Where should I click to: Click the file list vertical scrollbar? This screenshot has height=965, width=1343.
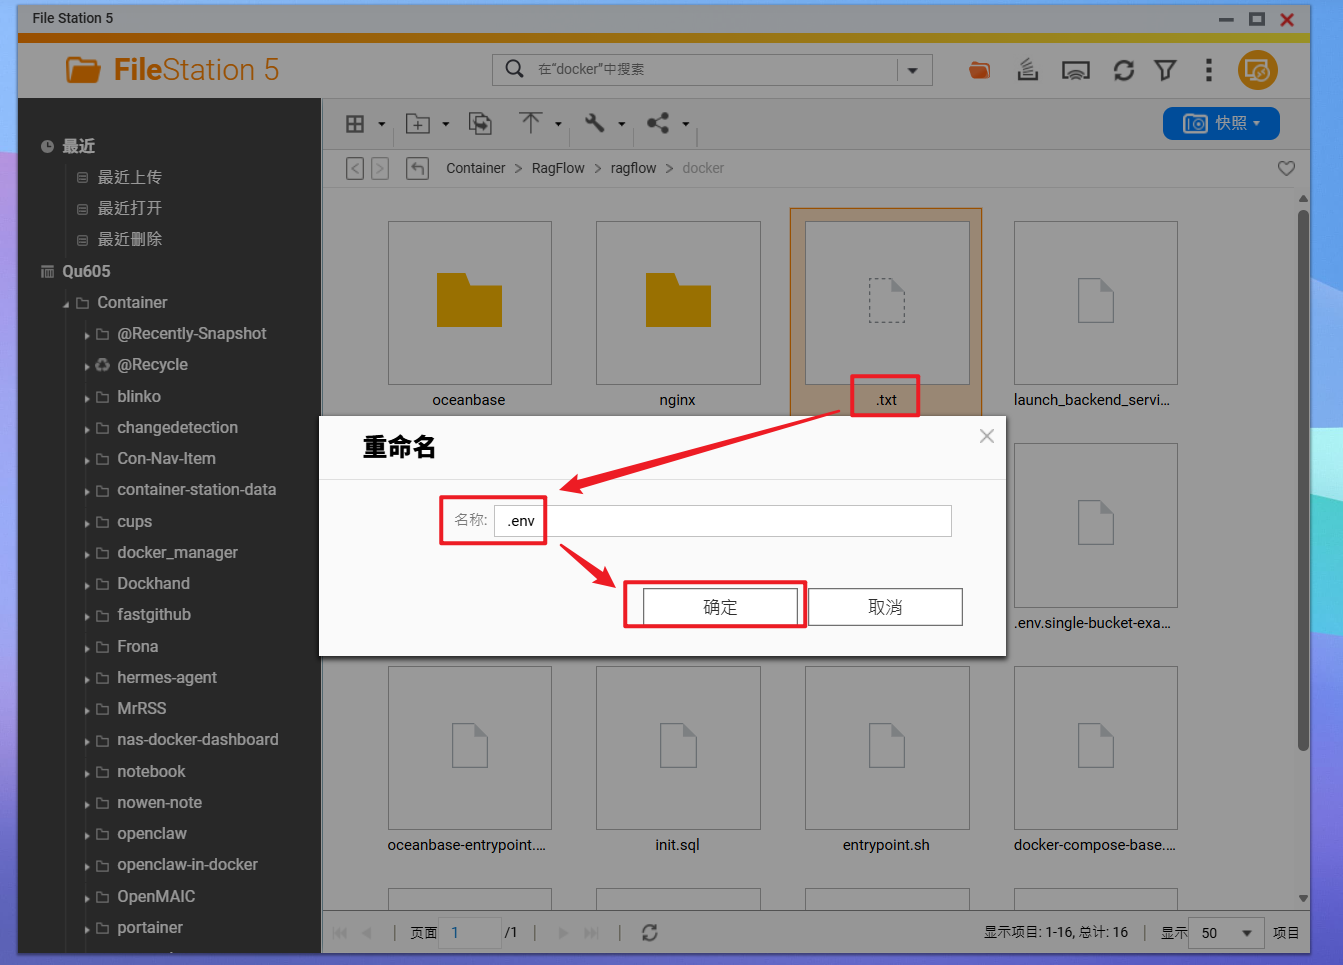coord(1303,480)
